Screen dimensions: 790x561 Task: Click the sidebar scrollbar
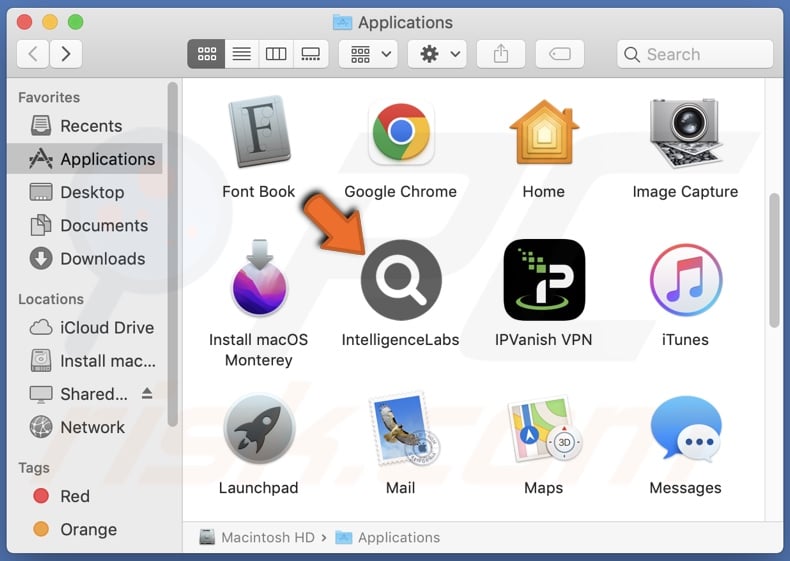pyautogui.click(x=172, y=255)
